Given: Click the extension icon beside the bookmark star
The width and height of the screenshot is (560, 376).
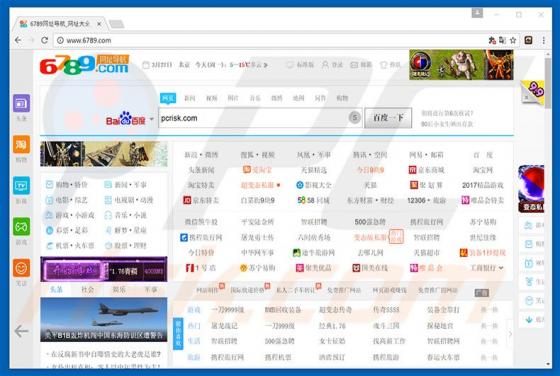Looking at the screenshot, I should pyautogui.click(x=528, y=40).
